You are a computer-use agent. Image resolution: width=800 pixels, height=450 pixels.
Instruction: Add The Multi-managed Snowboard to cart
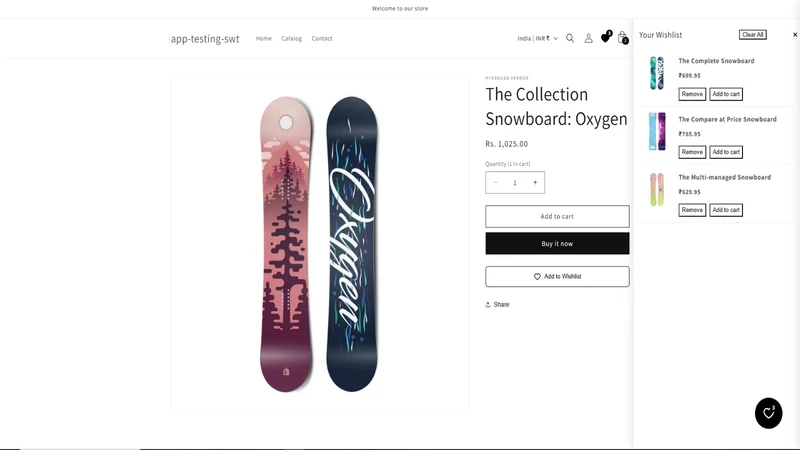pyautogui.click(x=726, y=210)
